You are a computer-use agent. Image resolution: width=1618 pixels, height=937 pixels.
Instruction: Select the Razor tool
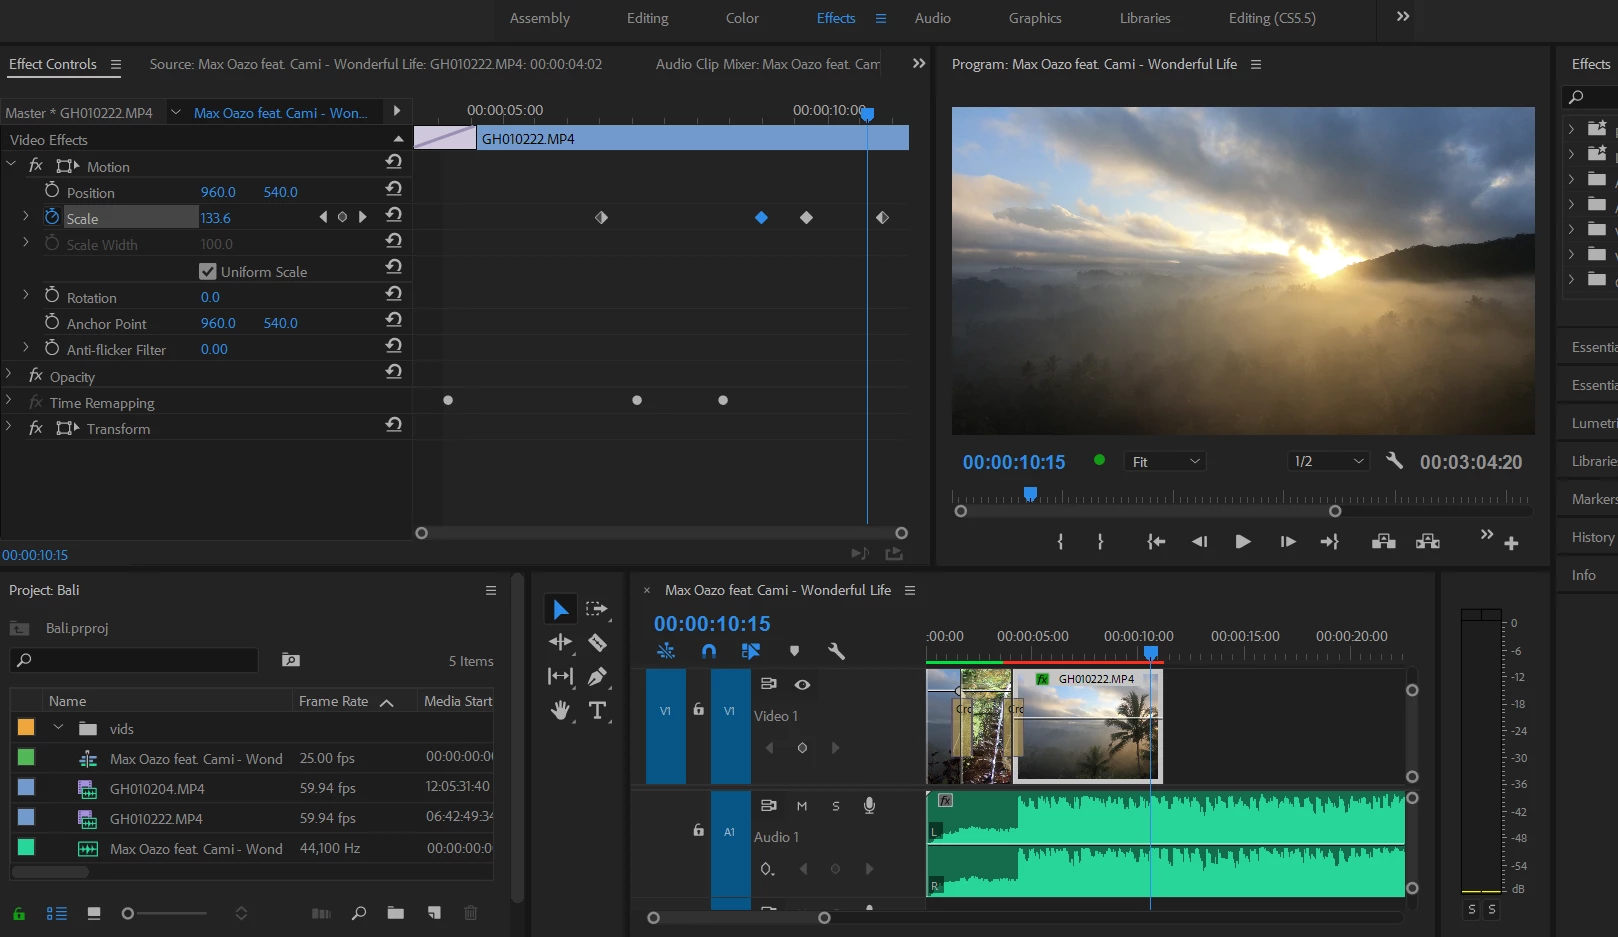[x=597, y=643]
